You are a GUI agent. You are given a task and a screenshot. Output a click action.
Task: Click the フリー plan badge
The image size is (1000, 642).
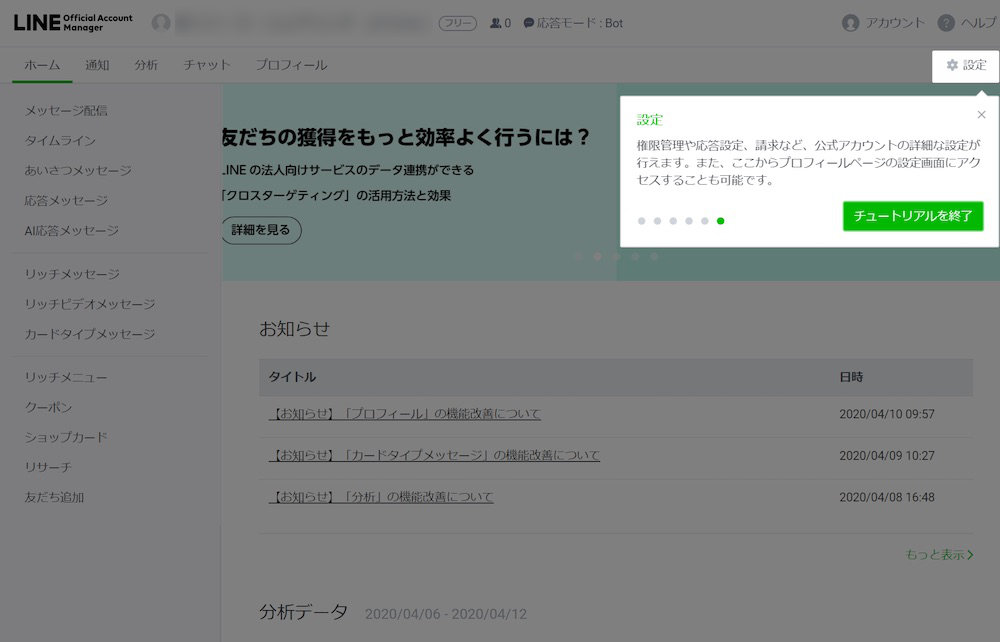[x=457, y=24]
